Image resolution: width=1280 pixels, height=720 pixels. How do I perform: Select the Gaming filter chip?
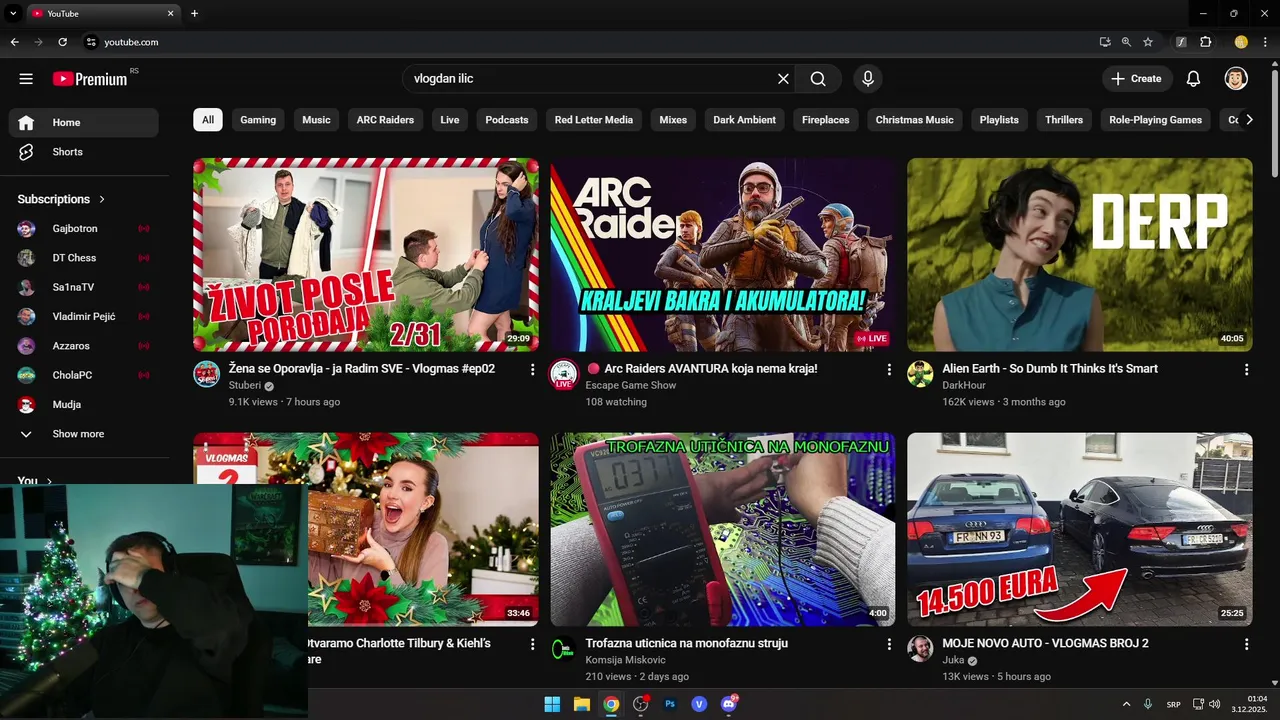pyautogui.click(x=258, y=120)
